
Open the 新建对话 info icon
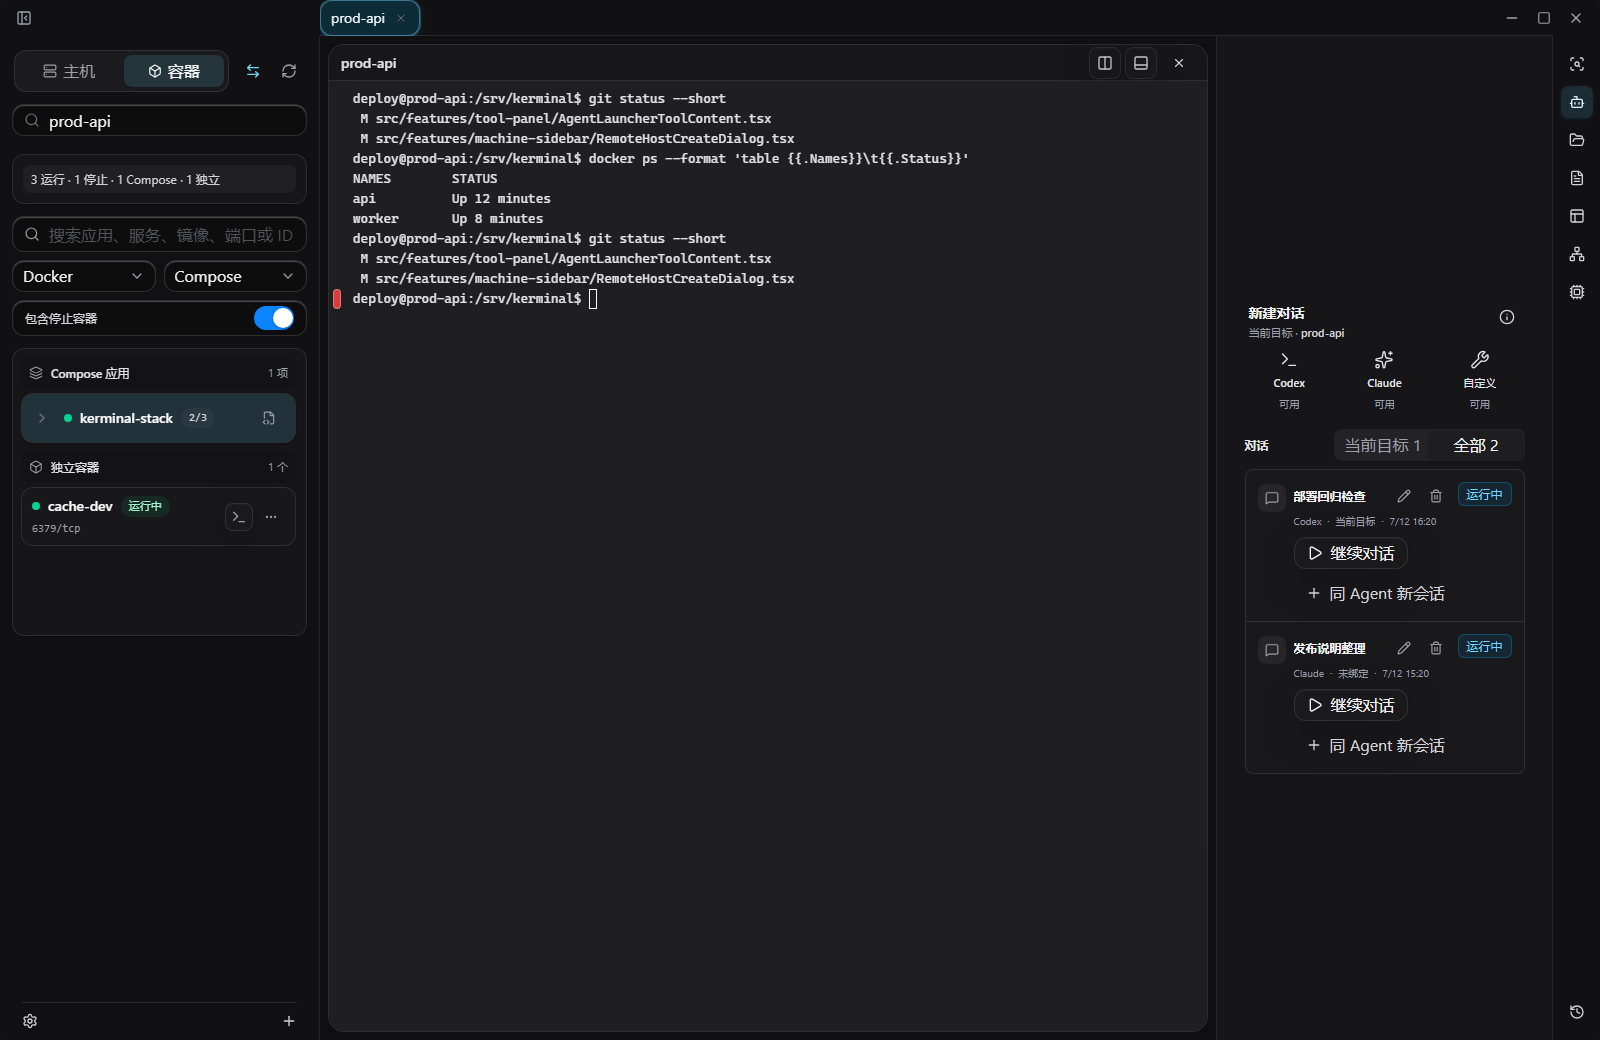pyautogui.click(x=1507, y=317)
